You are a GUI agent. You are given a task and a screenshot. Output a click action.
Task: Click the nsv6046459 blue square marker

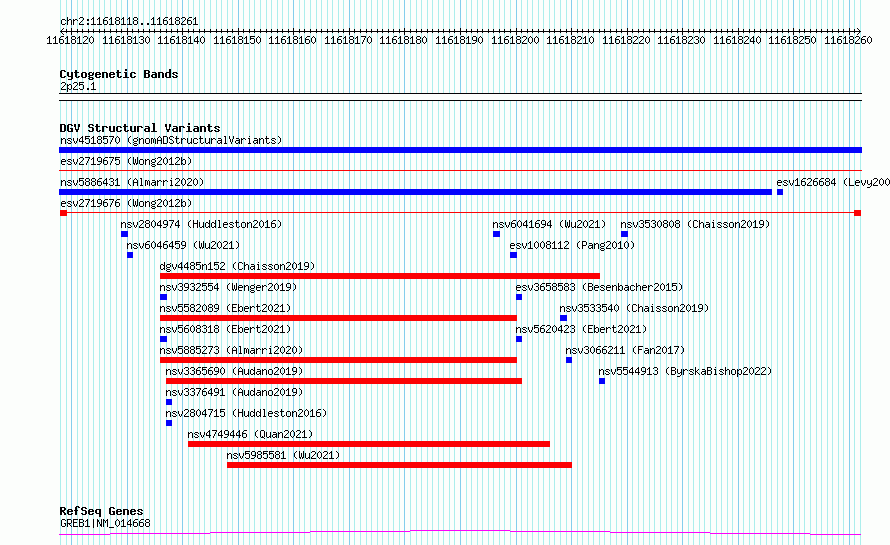pyautogui.click(x=130, y=255)
